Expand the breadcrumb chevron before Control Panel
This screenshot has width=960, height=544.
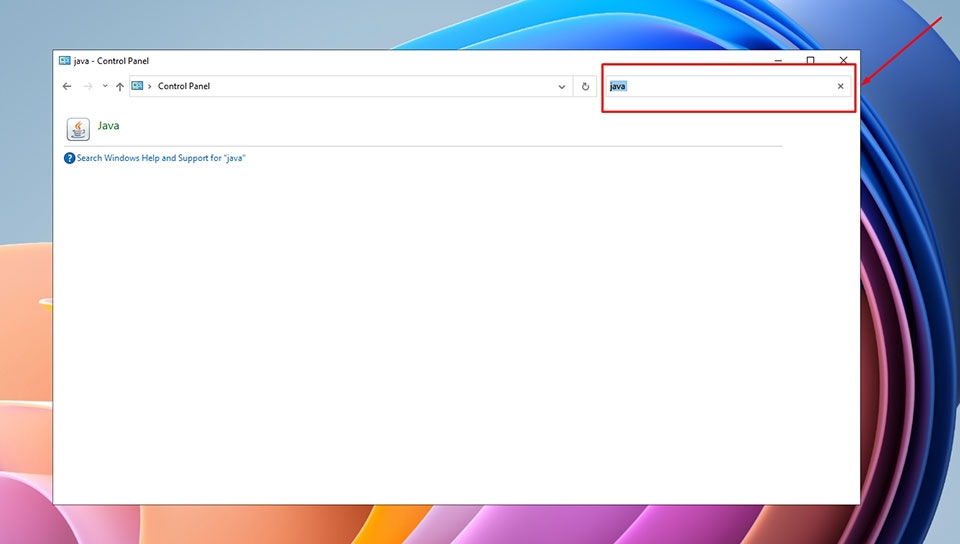[x=149, y=86]
